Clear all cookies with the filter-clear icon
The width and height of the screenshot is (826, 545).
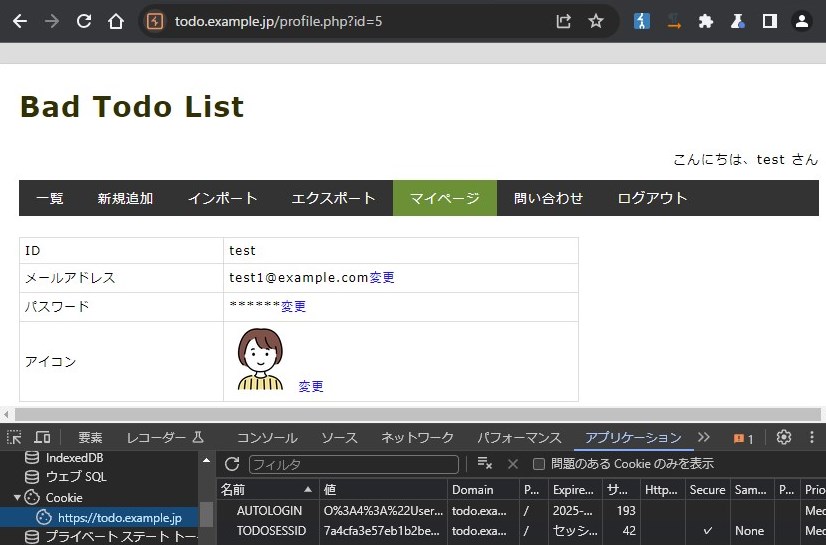tap(484, 463)
